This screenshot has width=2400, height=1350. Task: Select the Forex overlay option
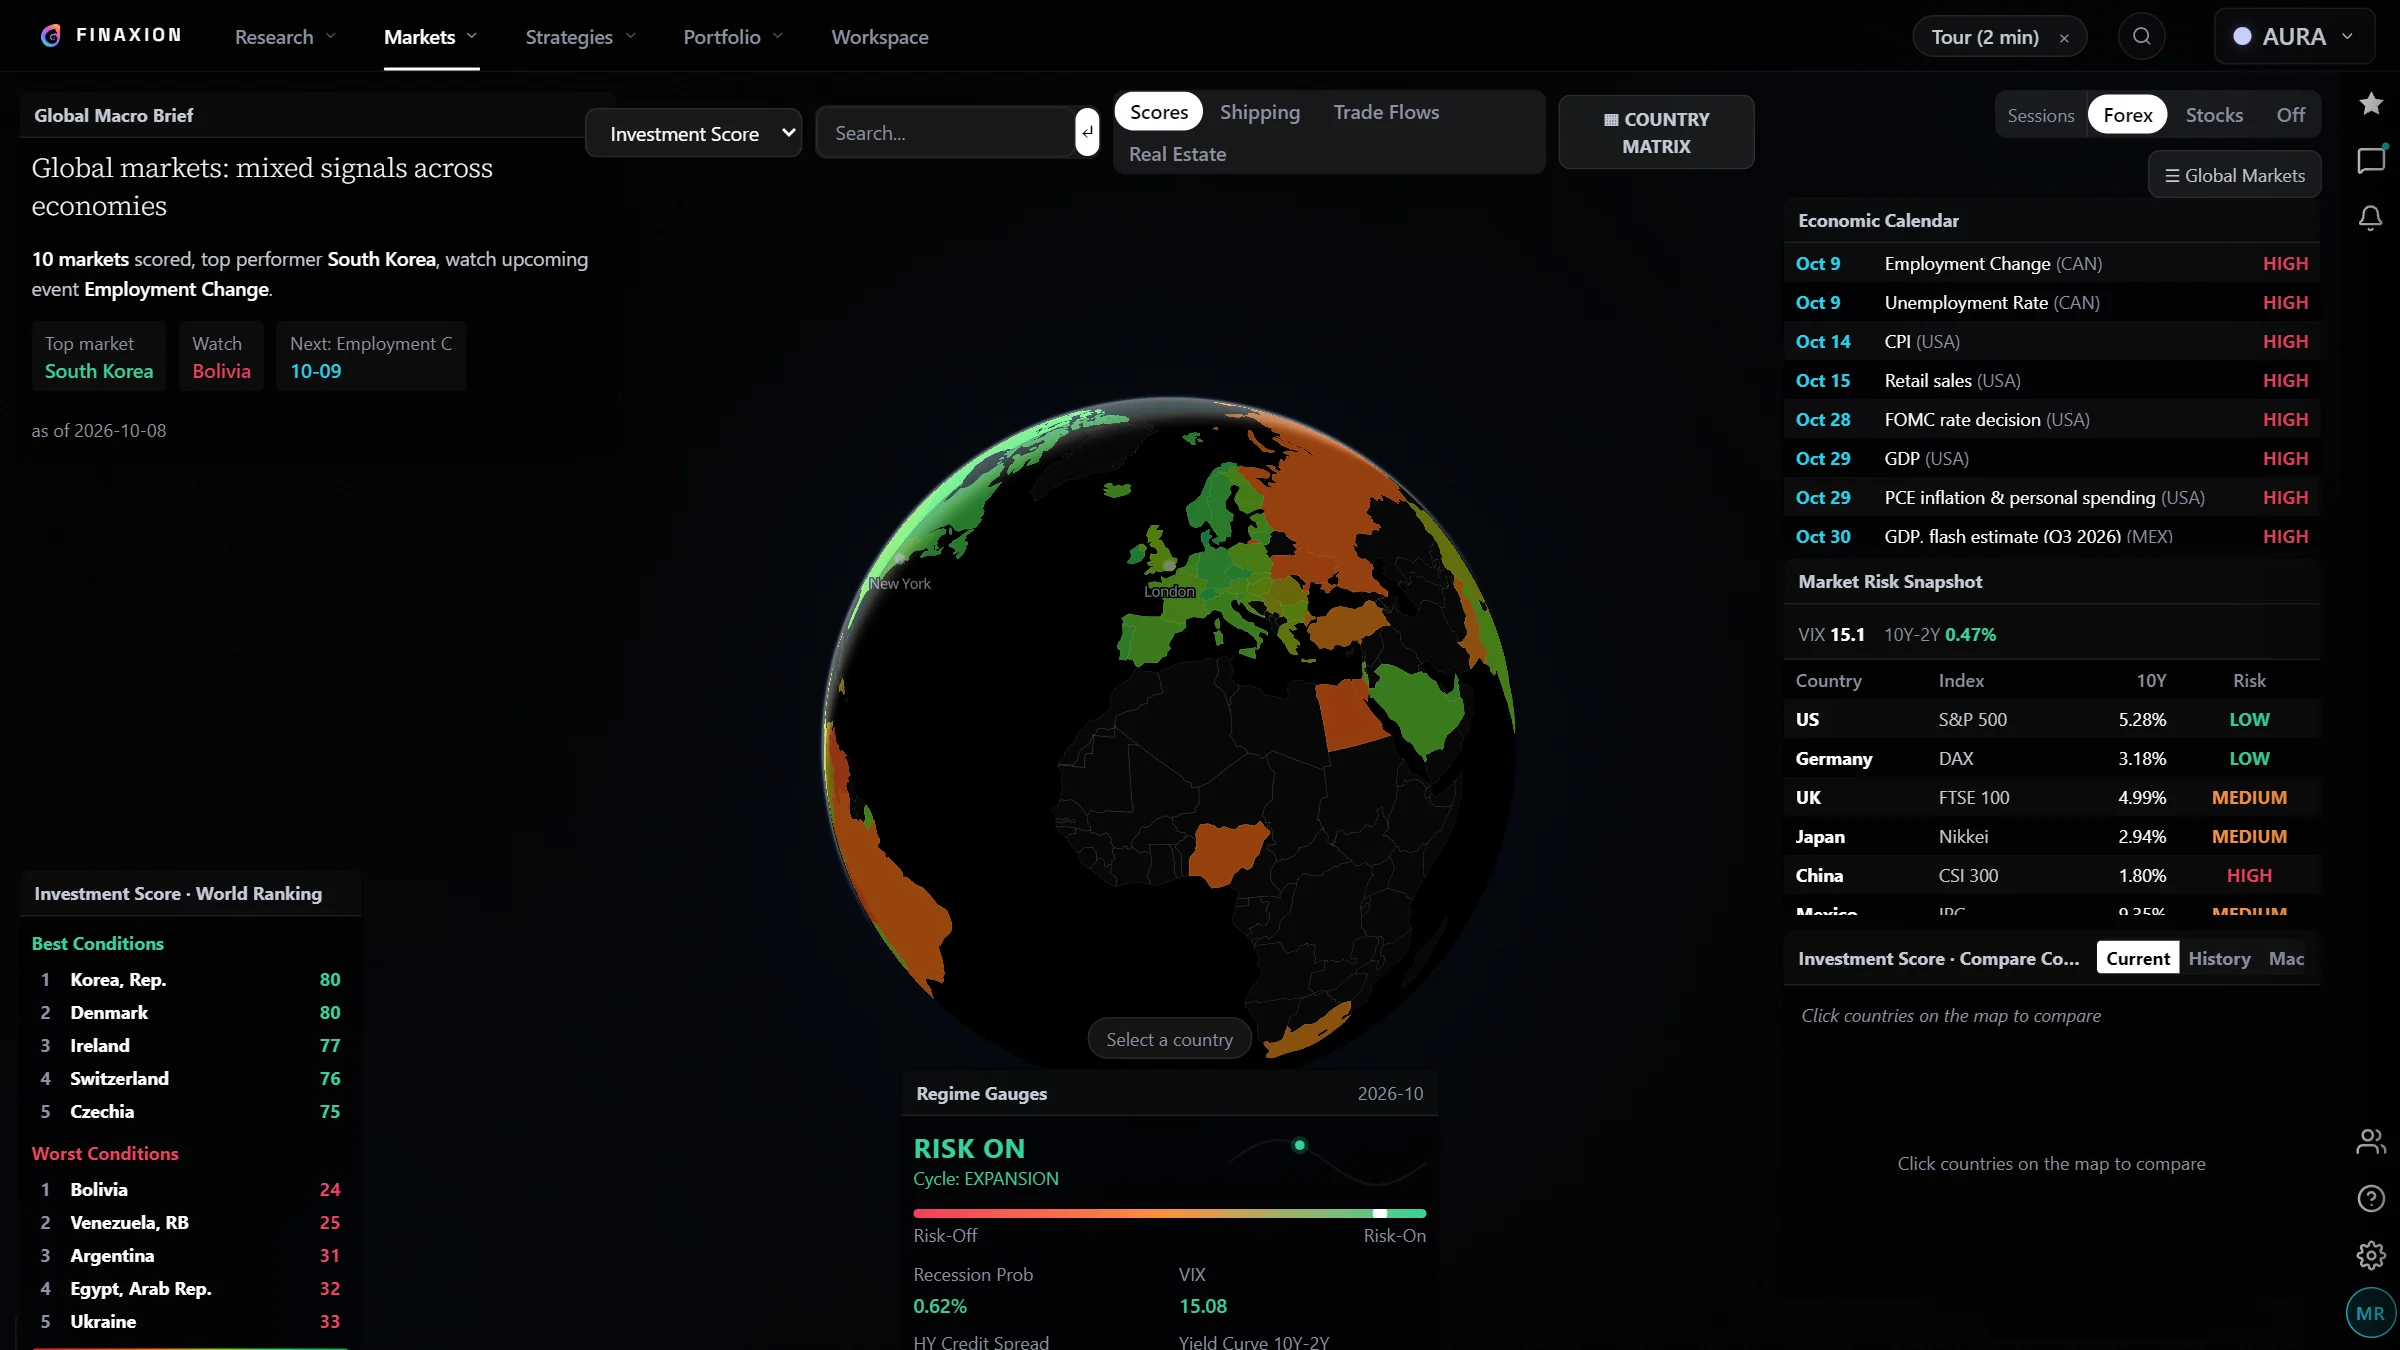[2127, 115]
